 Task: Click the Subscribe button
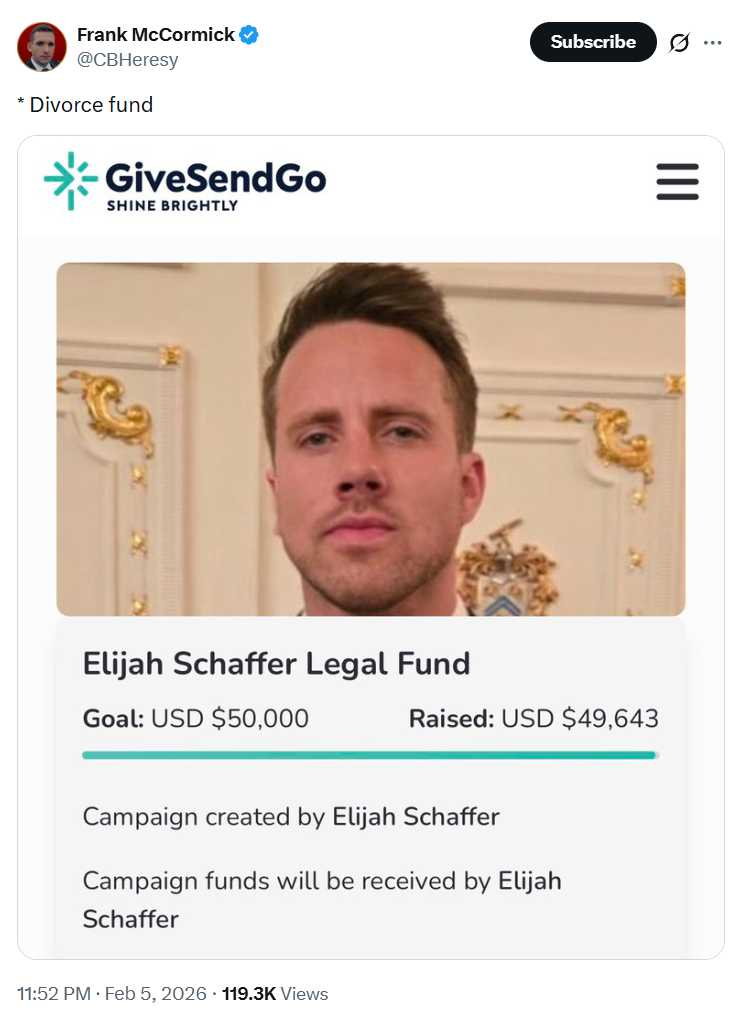point(593,42)
